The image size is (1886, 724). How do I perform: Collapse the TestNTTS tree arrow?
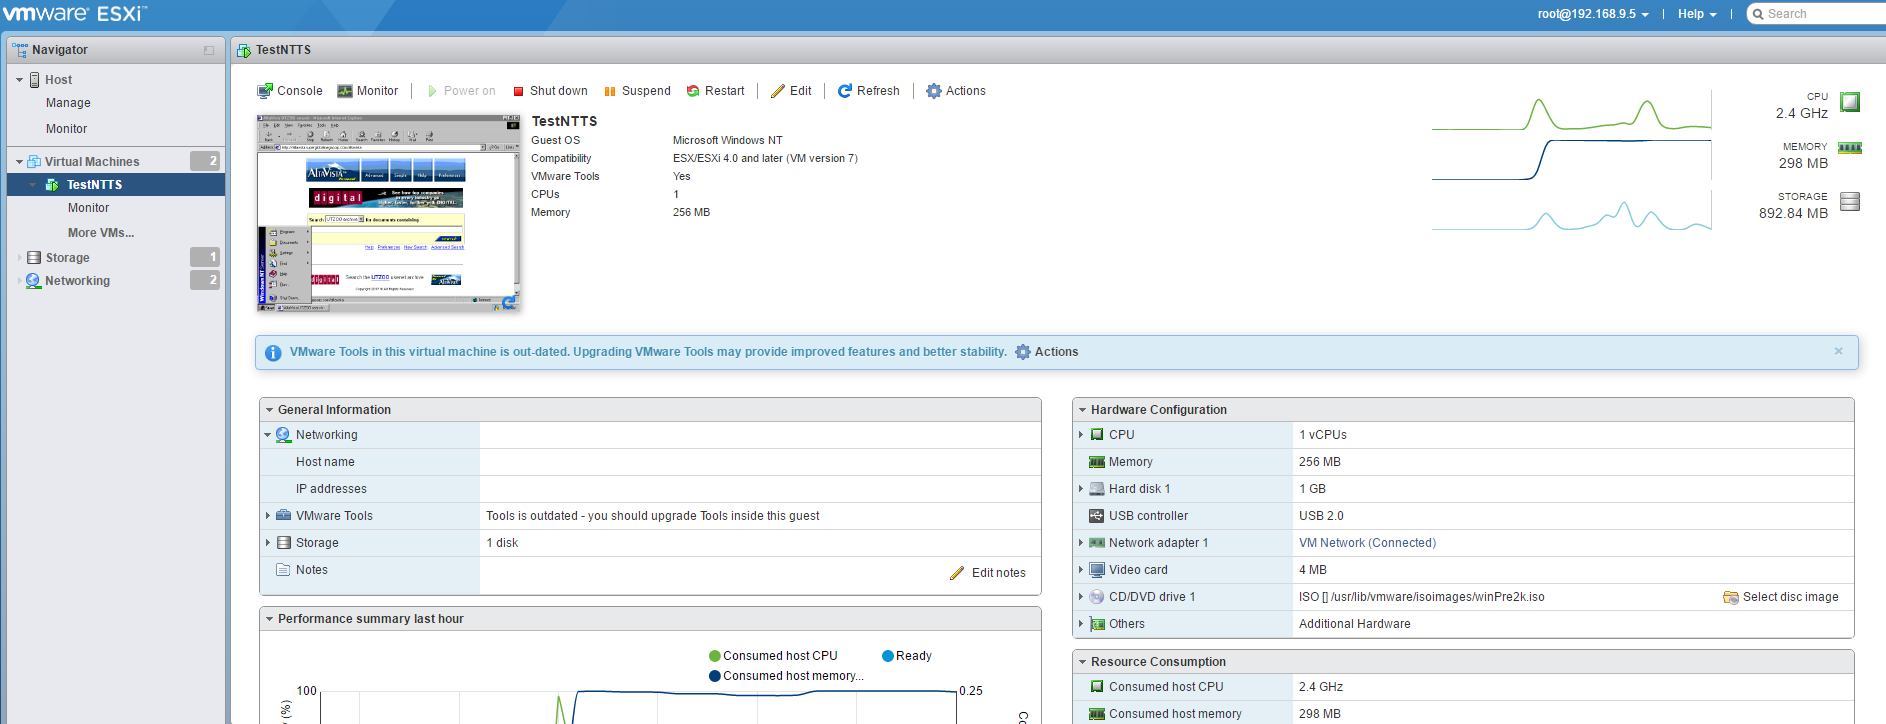33,185
